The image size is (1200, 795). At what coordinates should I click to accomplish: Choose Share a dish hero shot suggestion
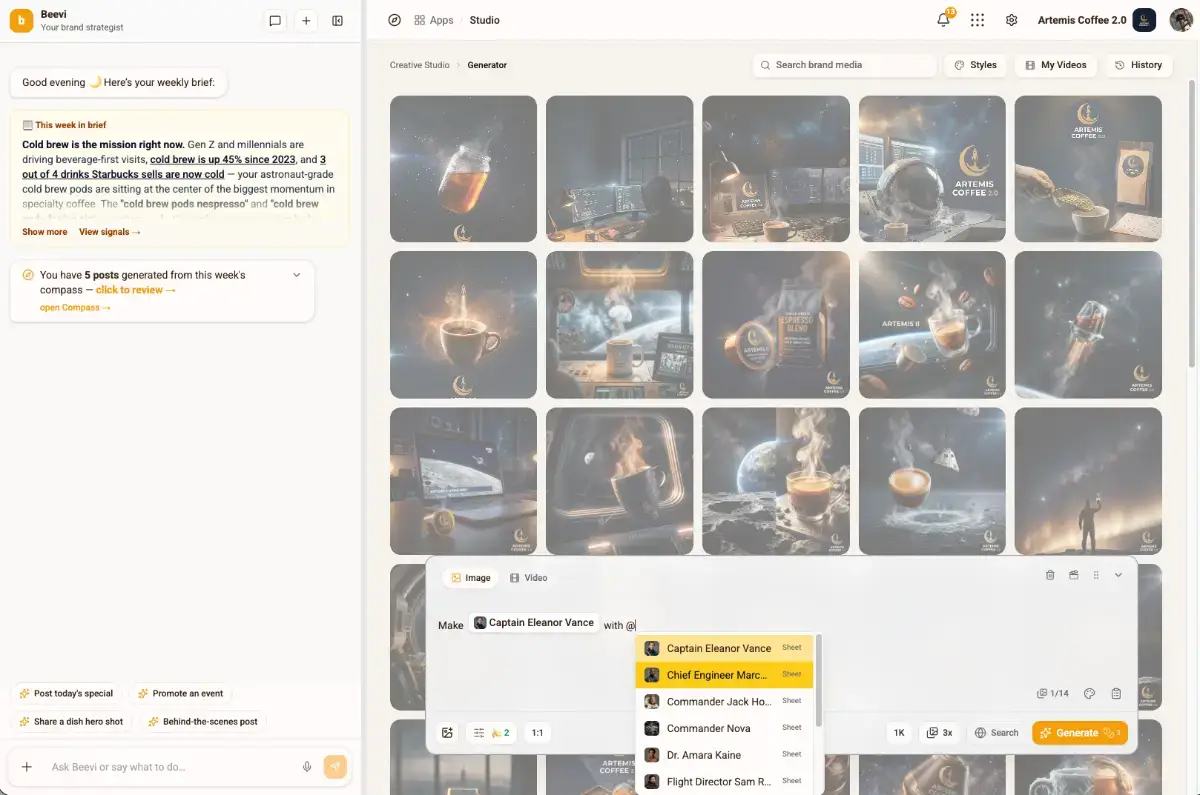[71, 721]
